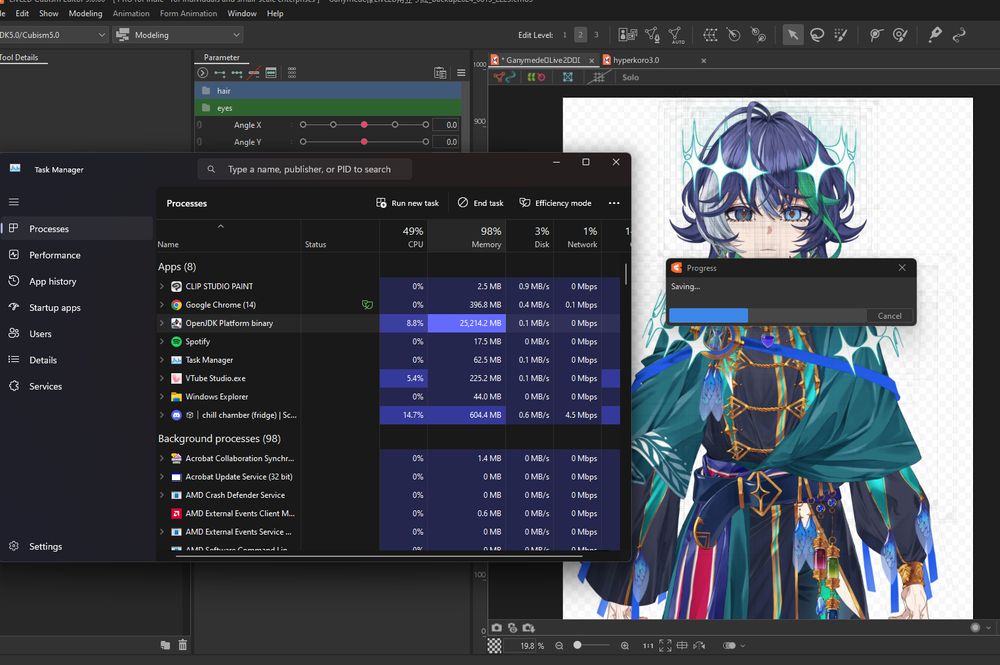Select Edit Level 2
The width and height of the screenshot is (1000, 665).
click(x=580, y=35)
